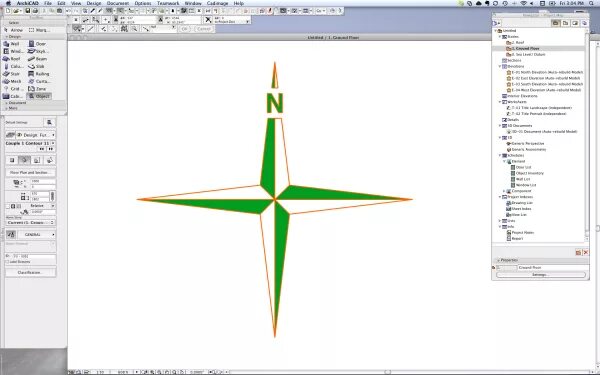Collapse the Design section of toolbox
Image resolution: width=600 pixels, height=375 pixels.
tap(7, 37)
